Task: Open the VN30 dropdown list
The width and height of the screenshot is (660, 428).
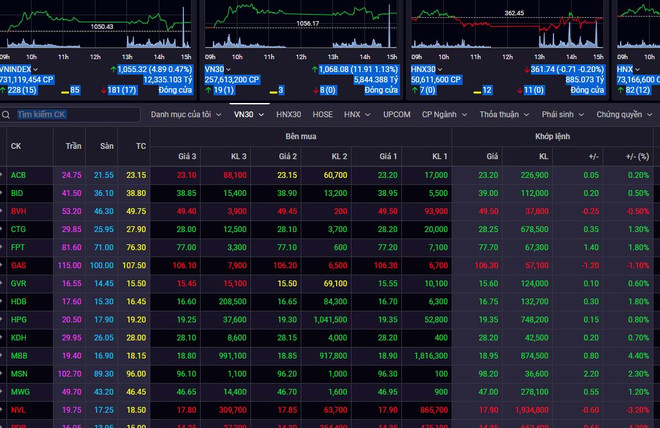Action: pyautogui.click(x=248, y=115)
